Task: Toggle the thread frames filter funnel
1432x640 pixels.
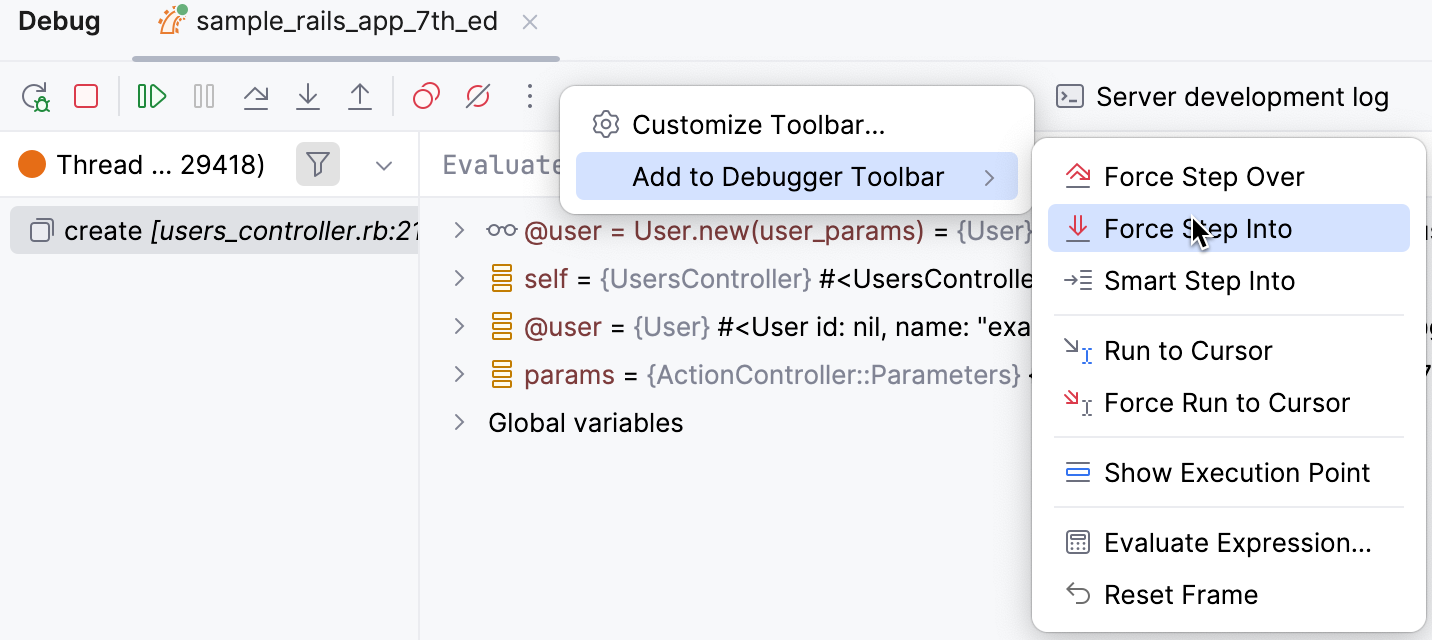Action: (317, 164)
